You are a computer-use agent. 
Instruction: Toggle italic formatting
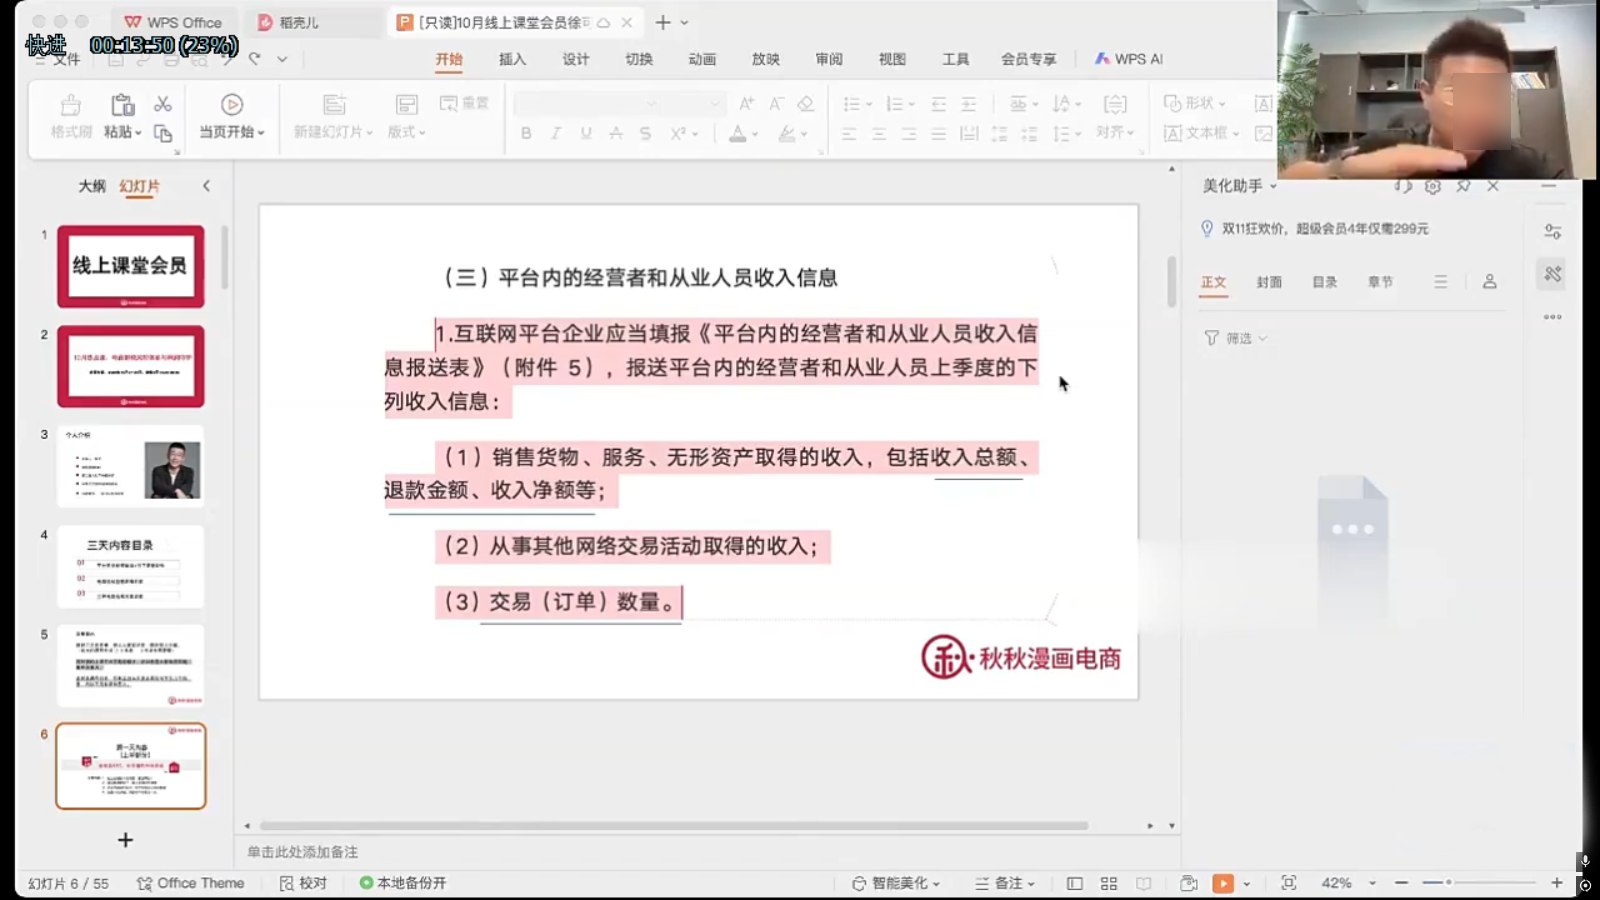coord(556,133)
